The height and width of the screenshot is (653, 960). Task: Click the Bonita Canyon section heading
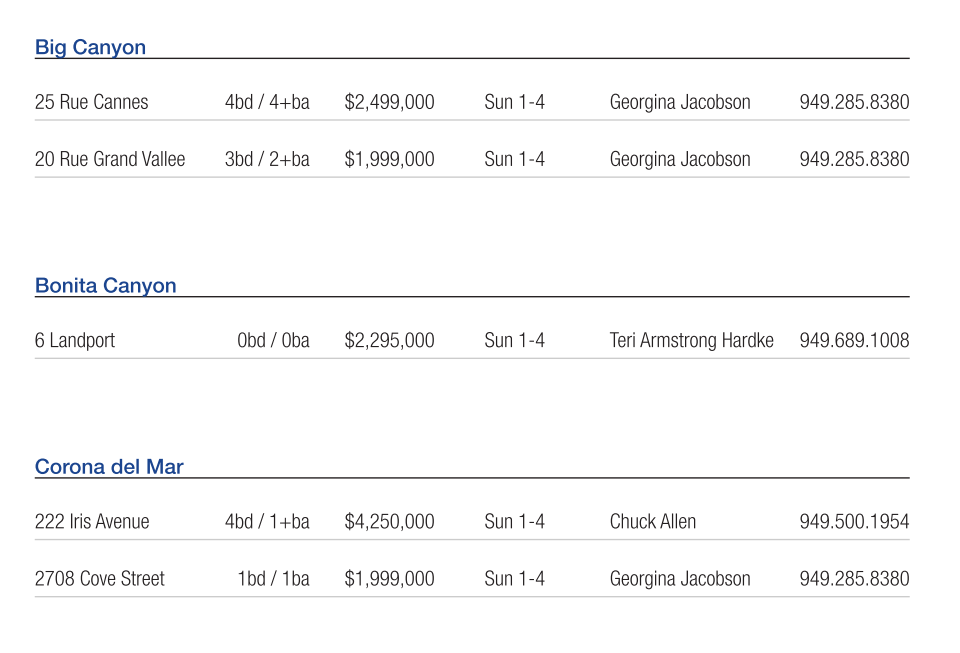point(105,285)
